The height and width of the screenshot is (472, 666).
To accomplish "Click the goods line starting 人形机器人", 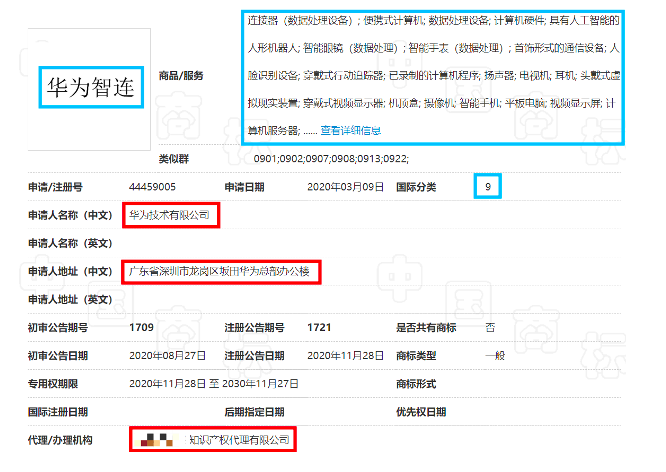I will (434, 48).
